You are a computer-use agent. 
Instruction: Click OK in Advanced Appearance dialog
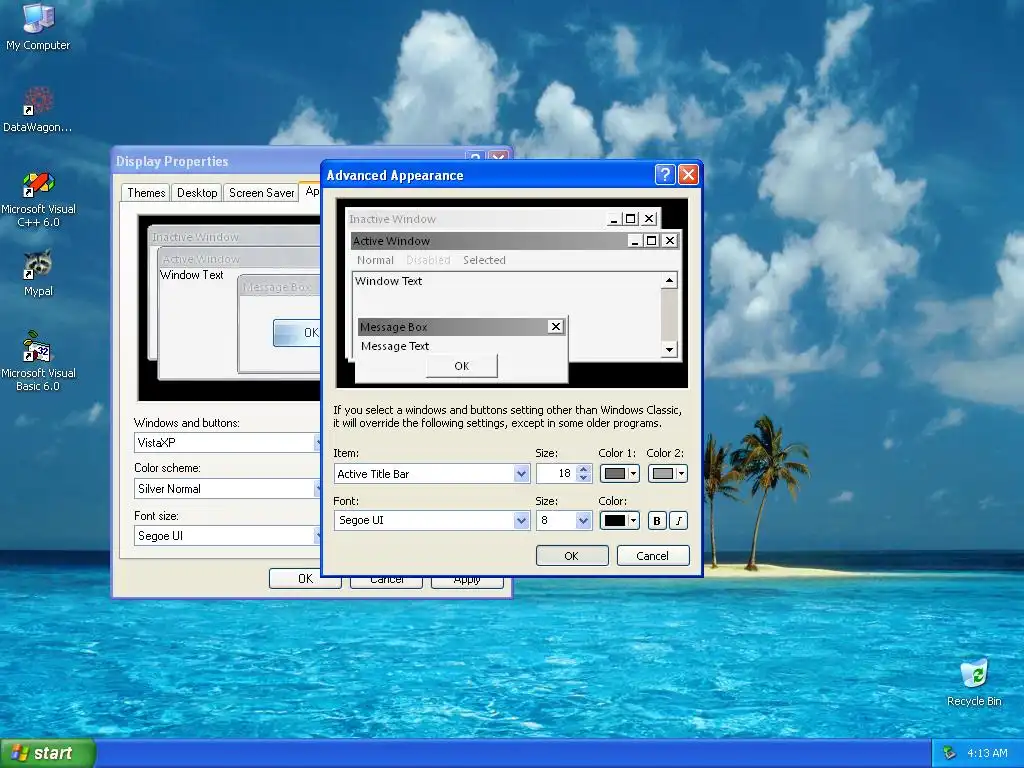tap(571, 556)
